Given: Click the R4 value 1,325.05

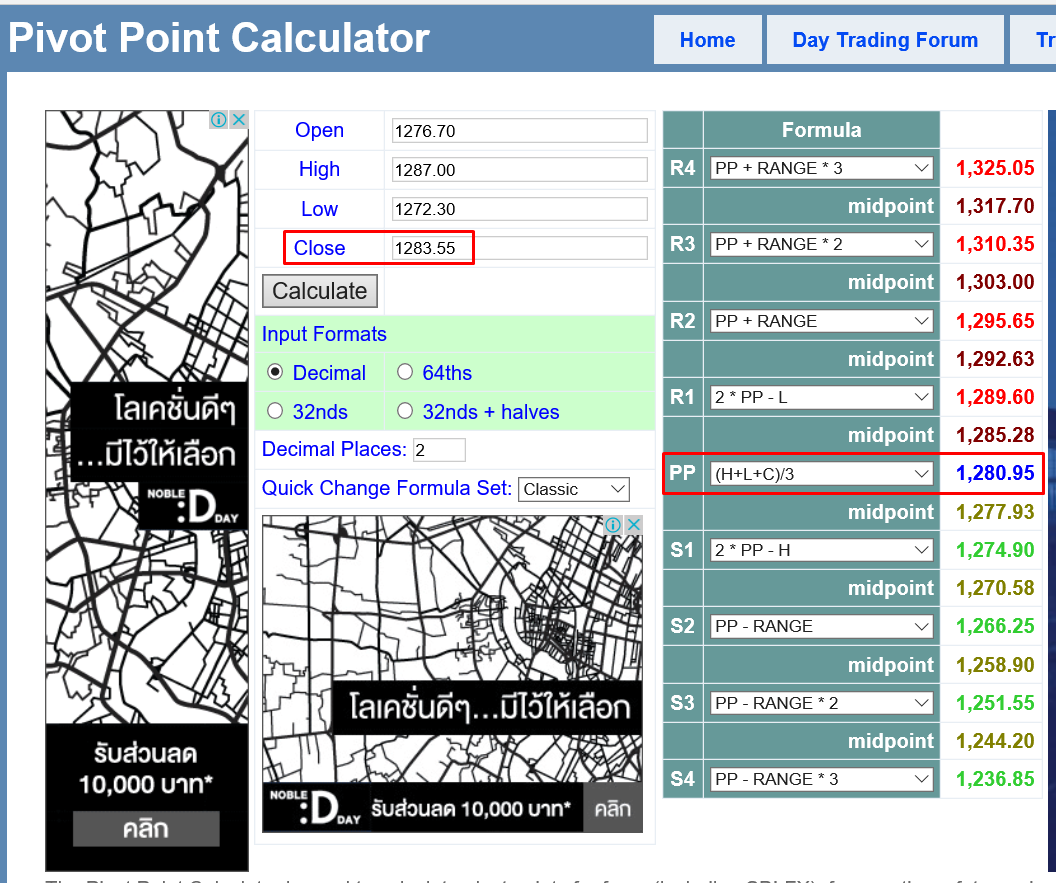Looking at the screenshot, I should (995, 168).
